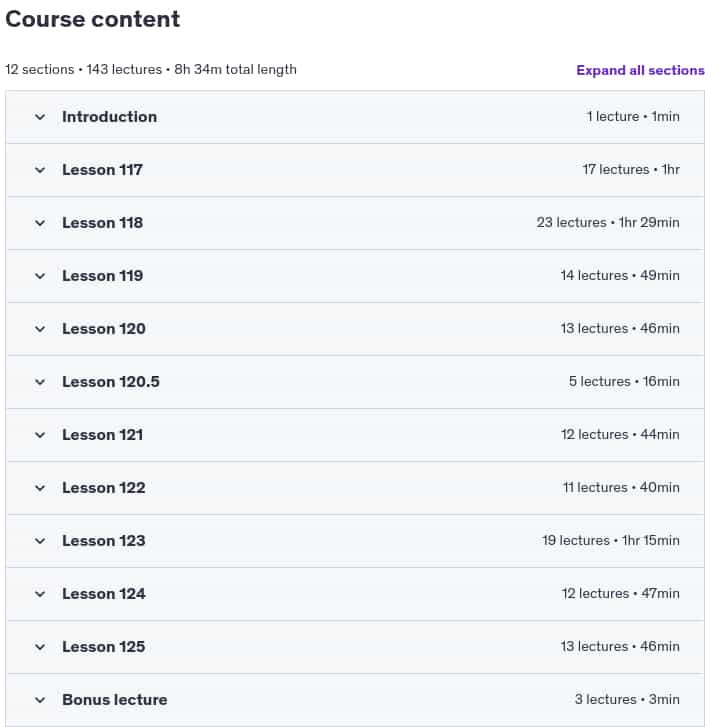The height and width of the screenshot is (727, 705).
Task: Open the Lesson 120.5 section title
Action: point(111,382)
